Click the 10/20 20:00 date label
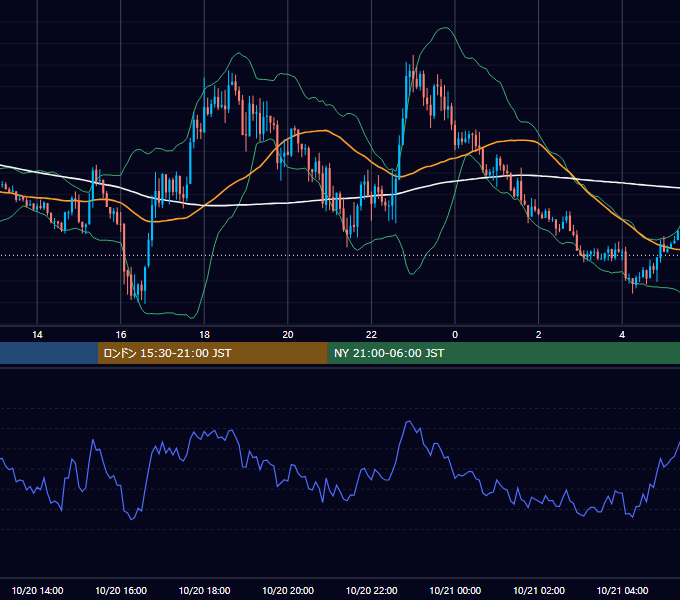 pos(288,590)
